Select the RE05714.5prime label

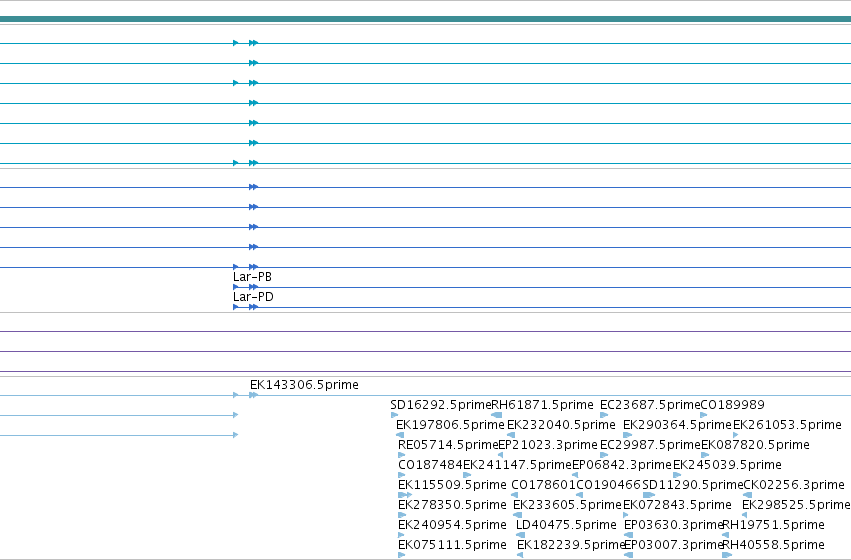pos(448,445)
